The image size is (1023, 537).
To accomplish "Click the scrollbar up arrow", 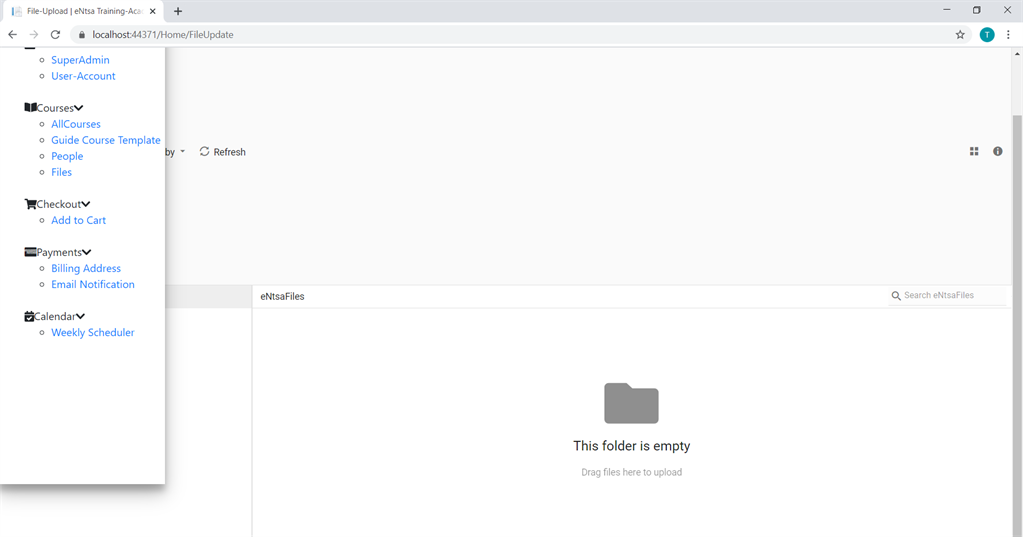I will click(1017, 54).
